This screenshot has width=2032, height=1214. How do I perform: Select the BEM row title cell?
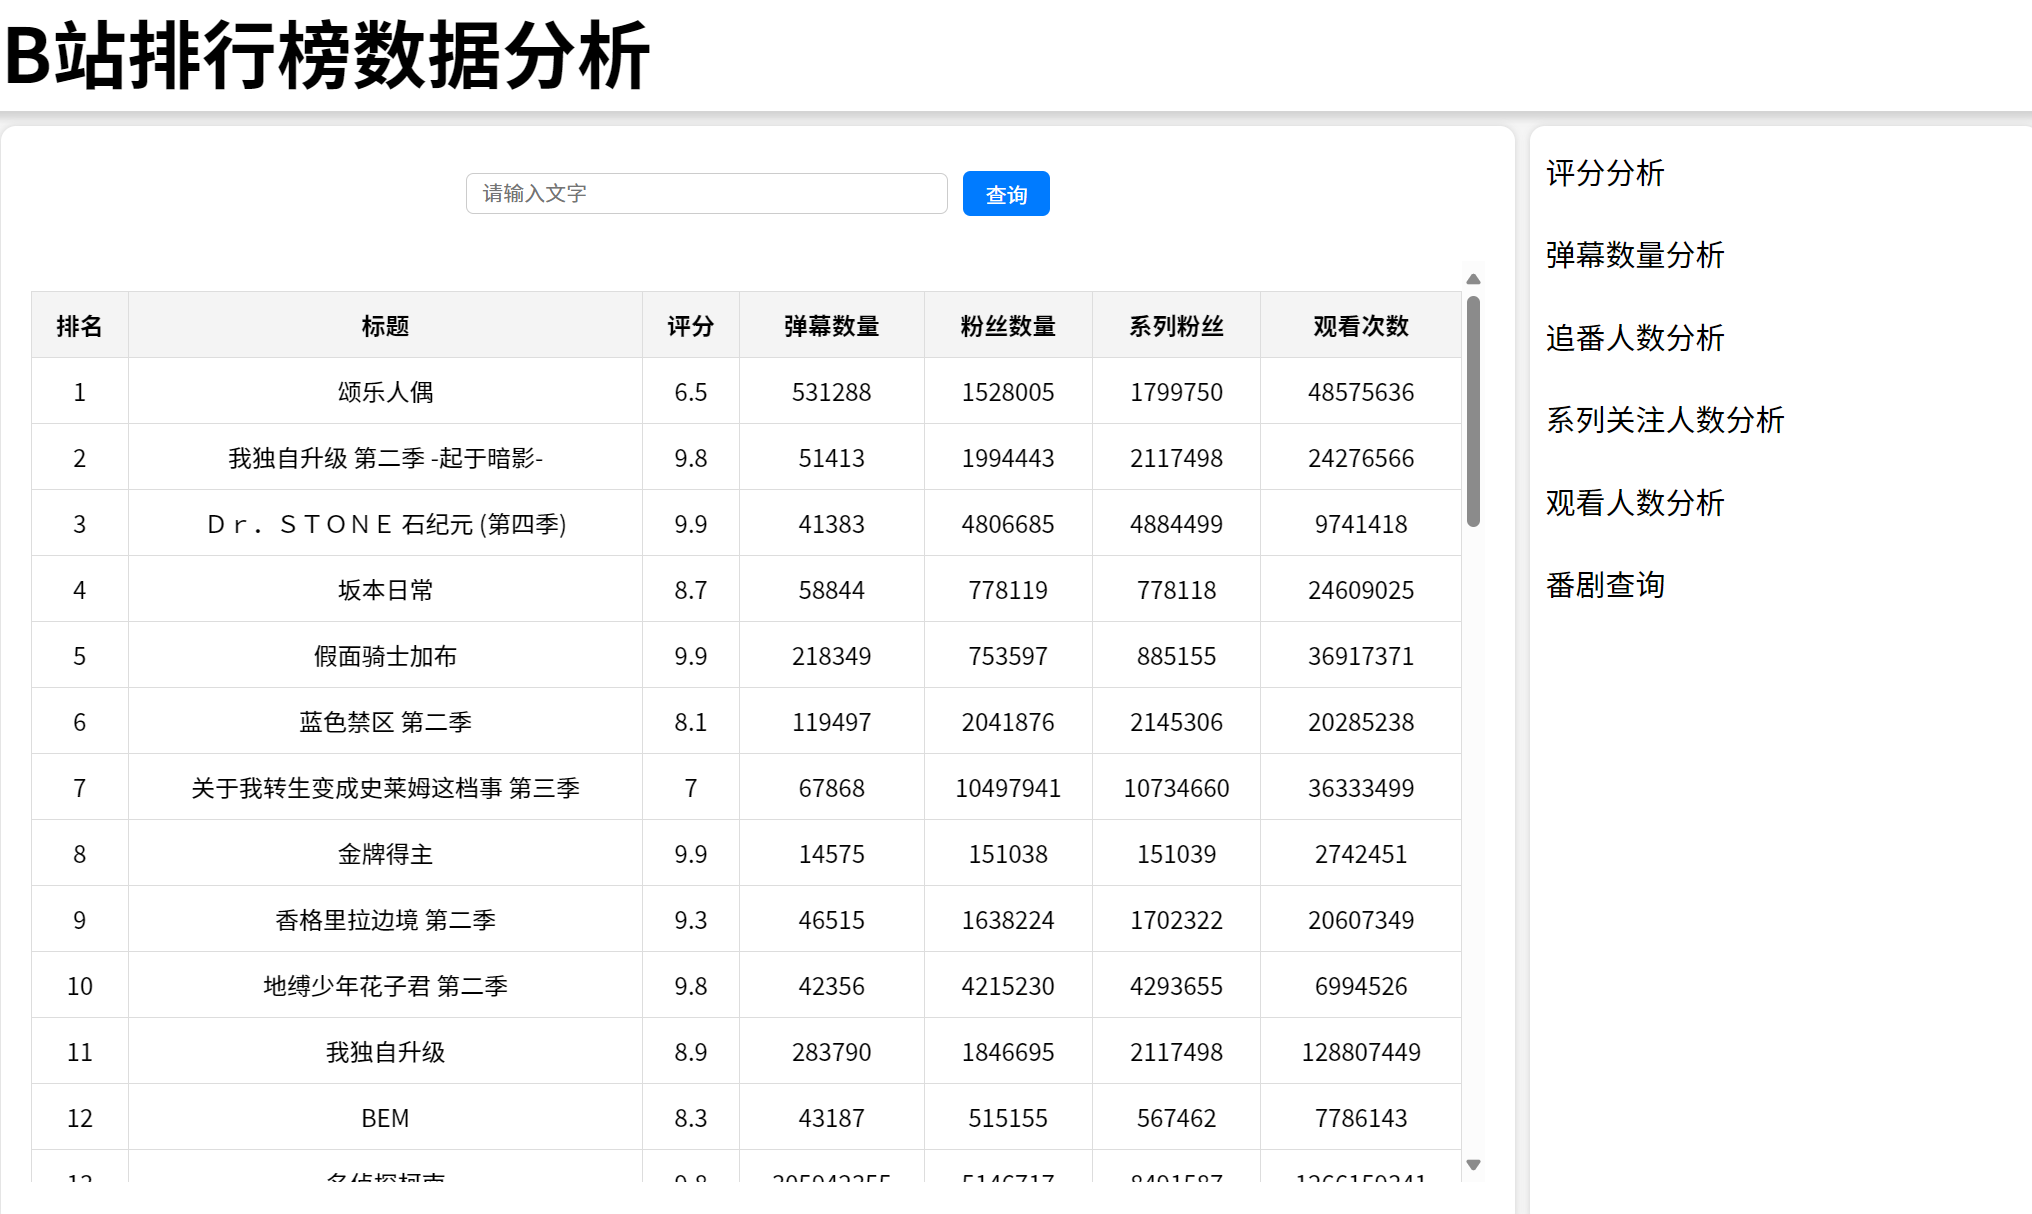[385, 1118]
